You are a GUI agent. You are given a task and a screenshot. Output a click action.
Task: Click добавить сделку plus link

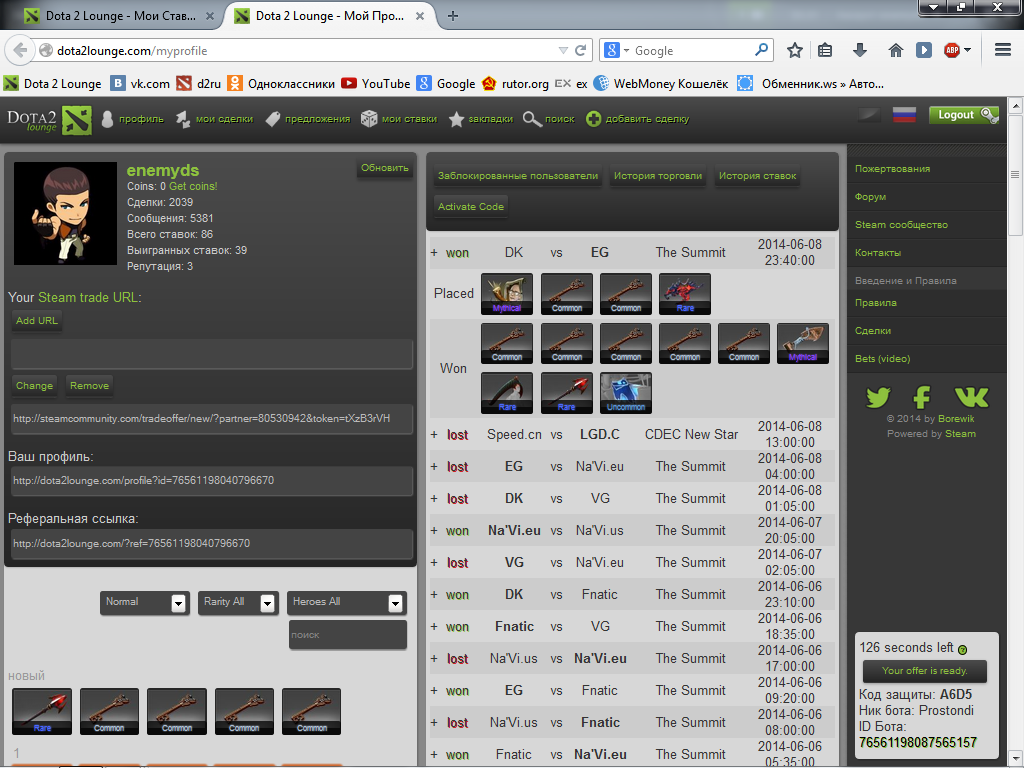coord(637,119)
